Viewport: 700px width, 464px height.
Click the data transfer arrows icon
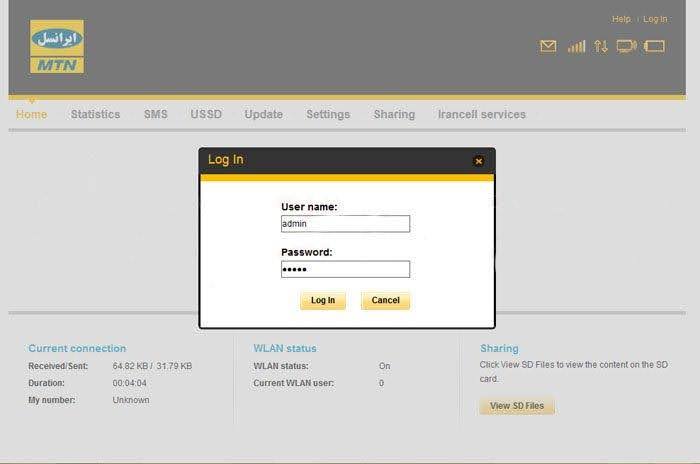point(600,46)
